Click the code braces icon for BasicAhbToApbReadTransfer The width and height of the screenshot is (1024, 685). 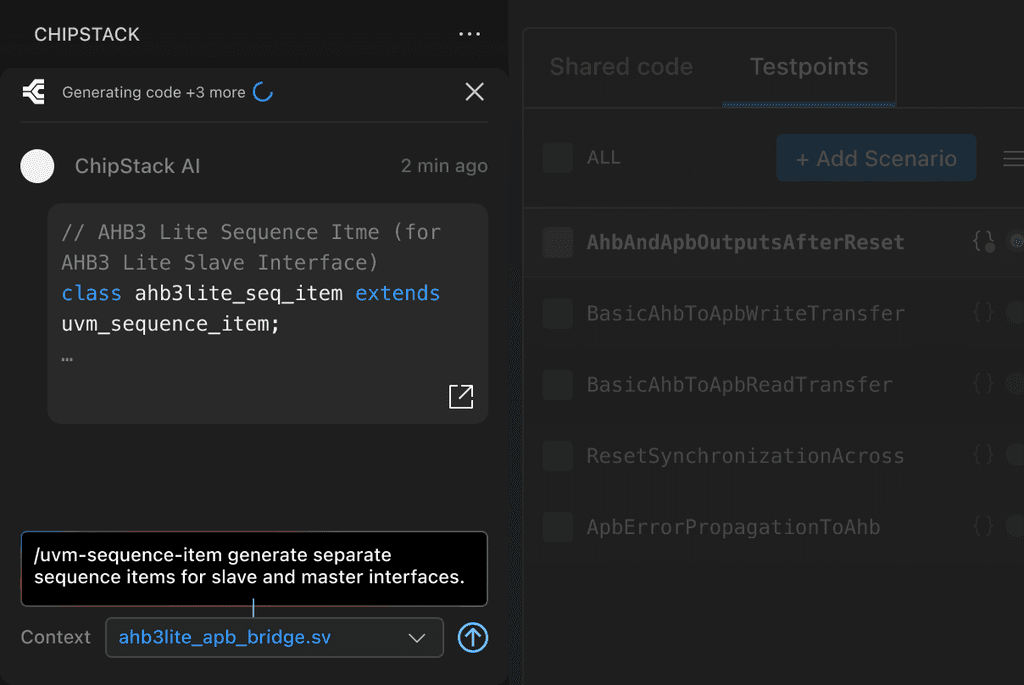click(x=983, y=384)
